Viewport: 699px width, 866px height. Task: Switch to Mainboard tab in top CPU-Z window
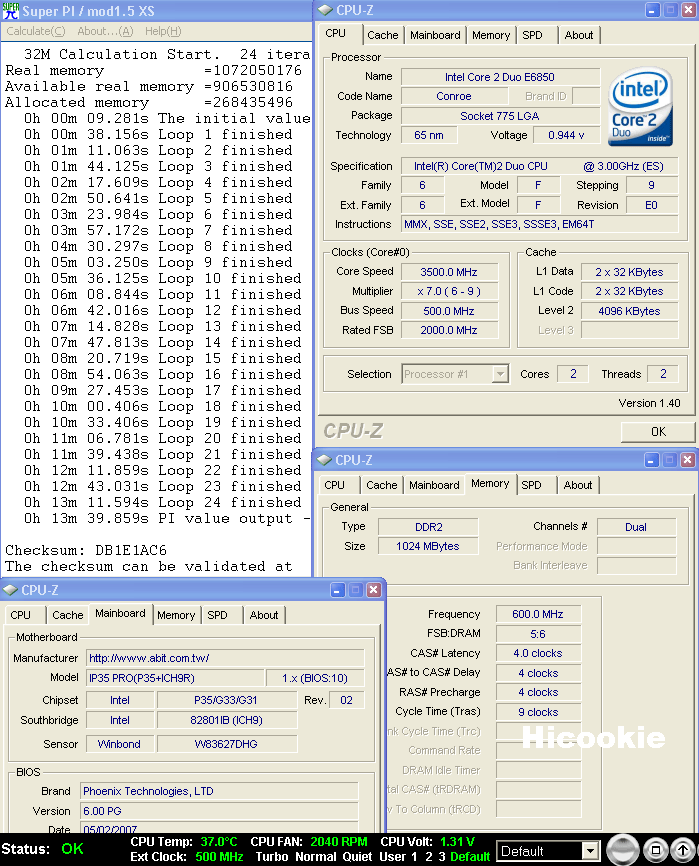click(x=435, y=35)
